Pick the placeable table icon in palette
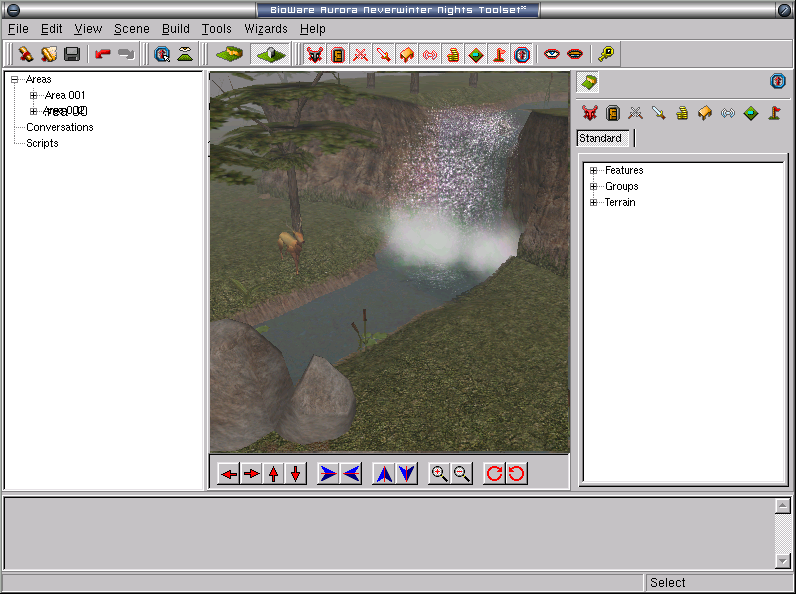This screenshot has width=796, height=594. pos(705,113)
